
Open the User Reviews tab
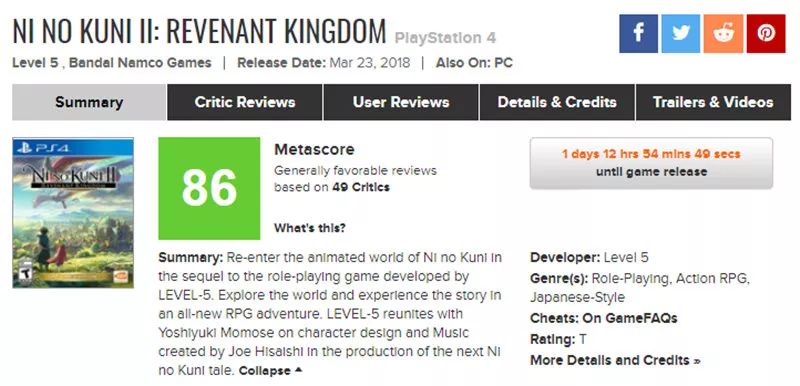coord(401,102)
